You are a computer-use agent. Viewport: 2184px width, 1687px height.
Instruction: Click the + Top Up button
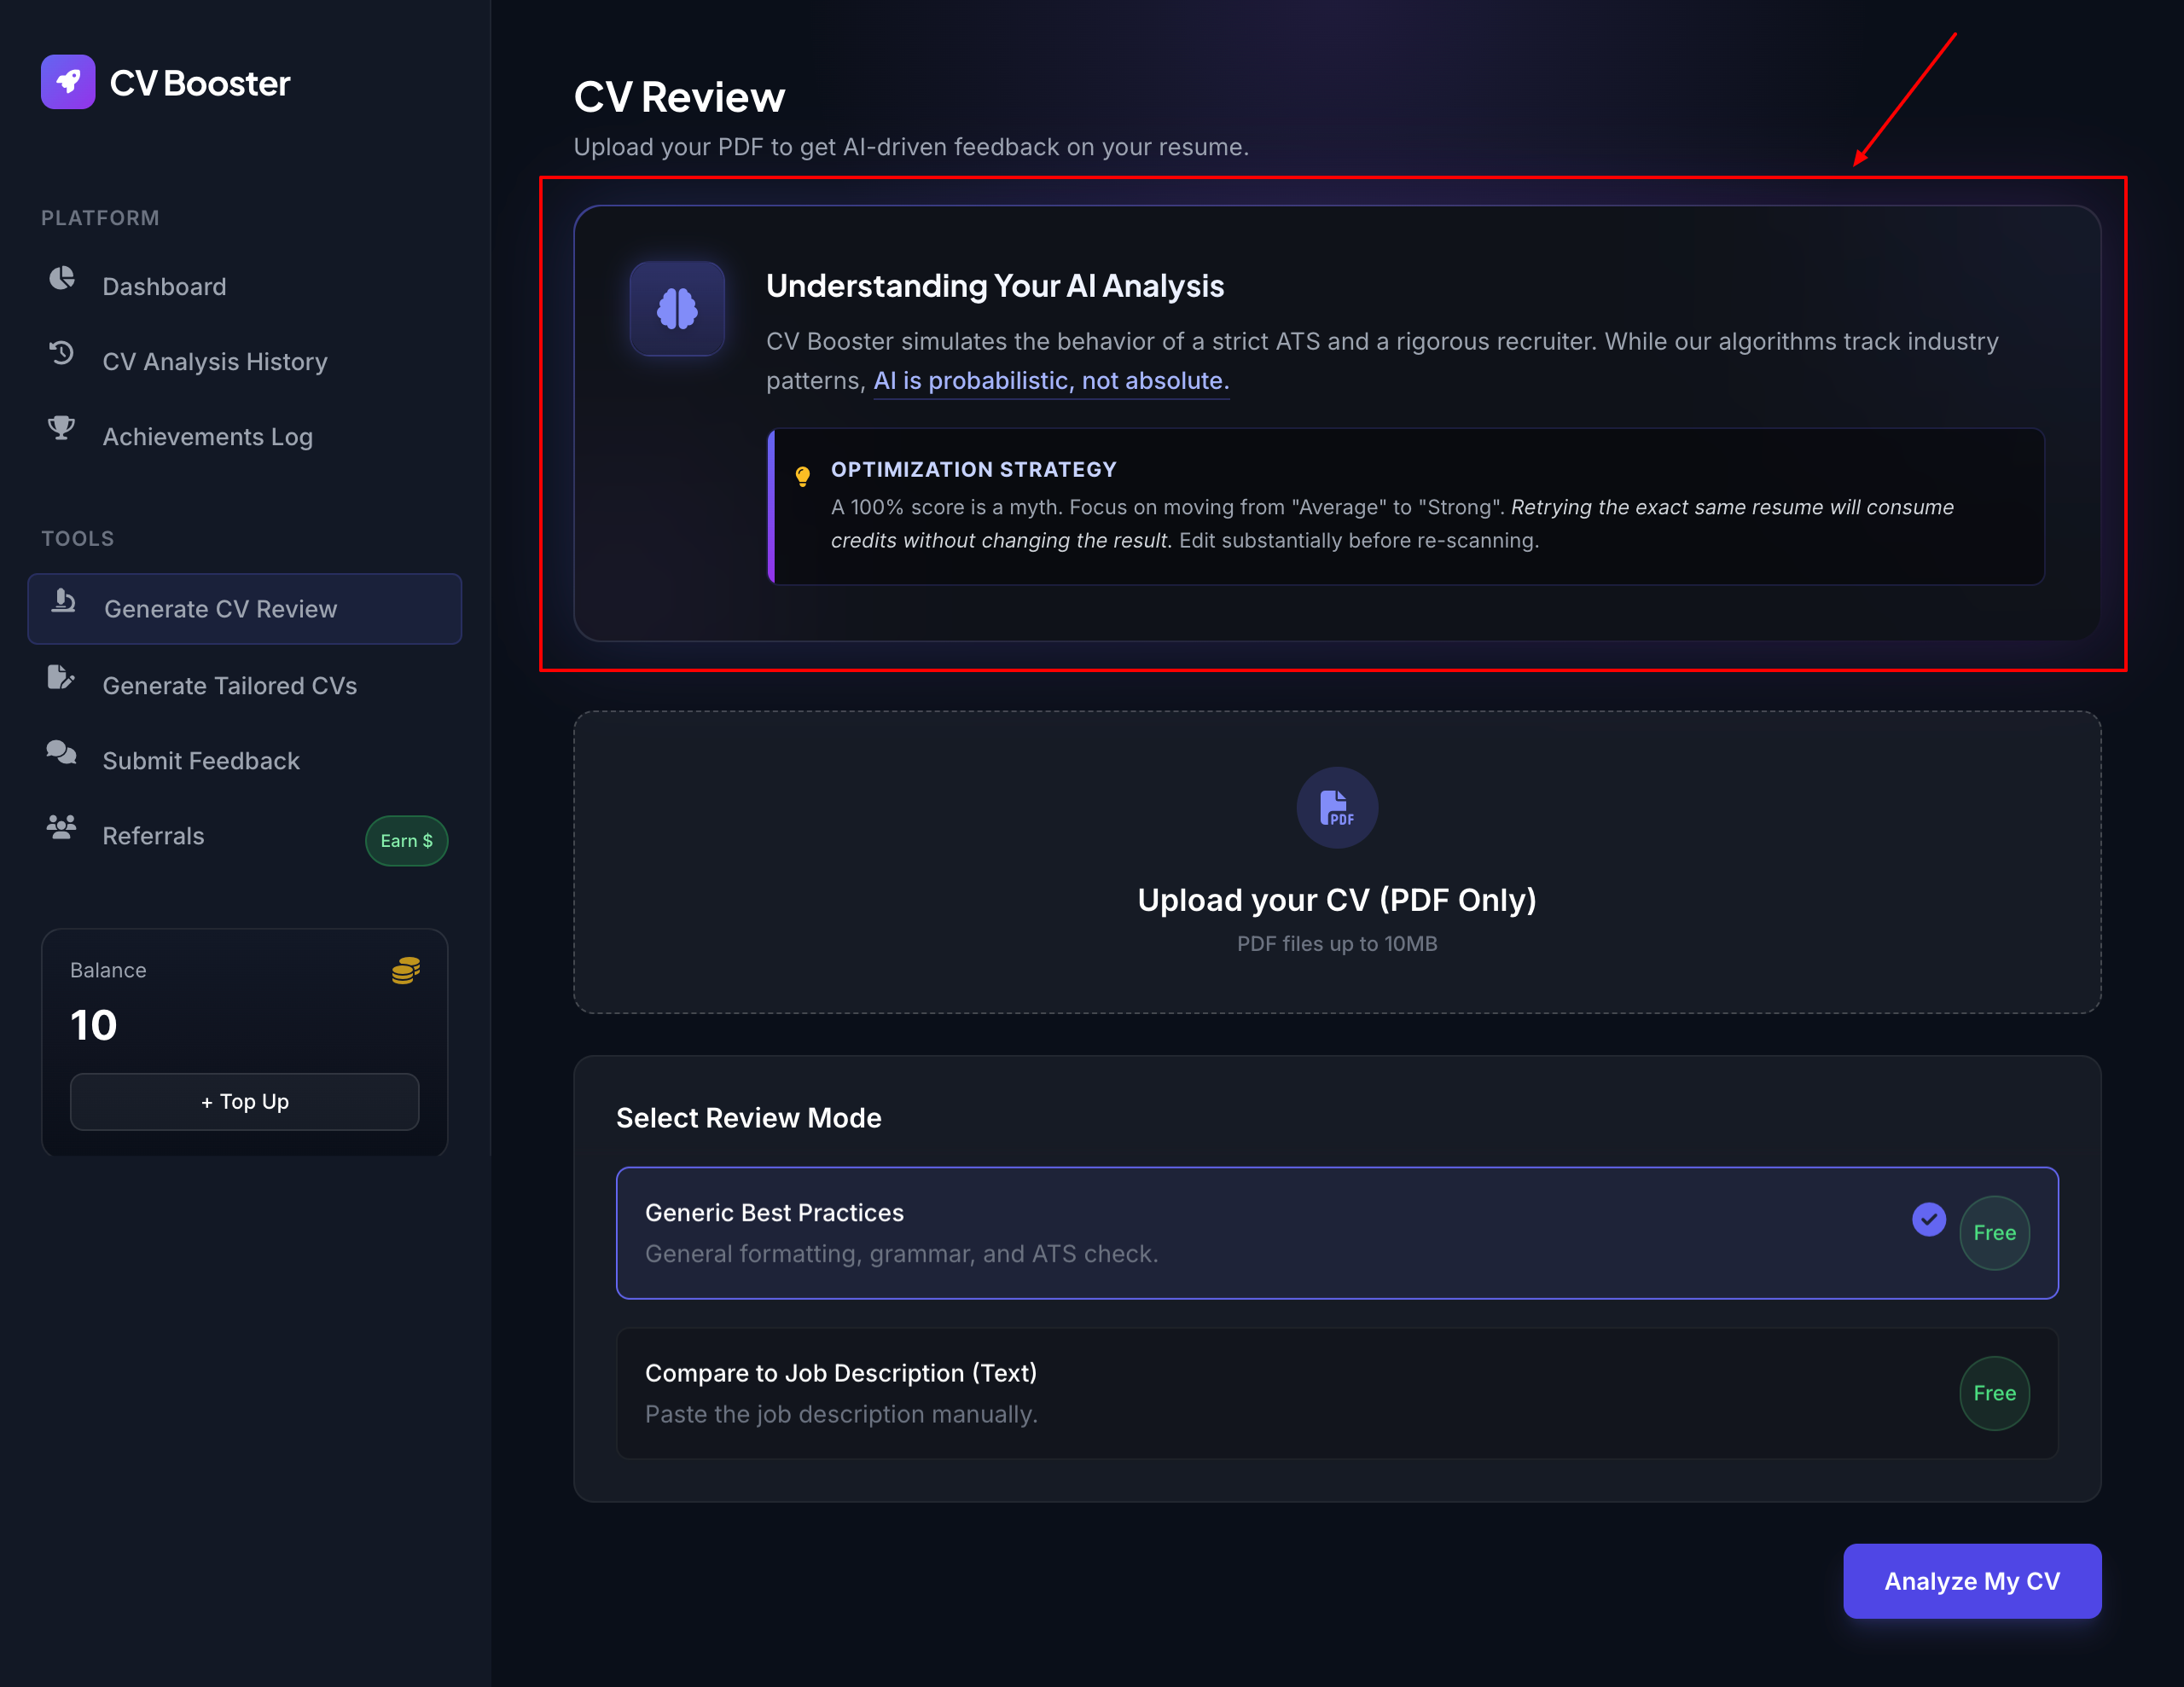tap(245, 1101)
